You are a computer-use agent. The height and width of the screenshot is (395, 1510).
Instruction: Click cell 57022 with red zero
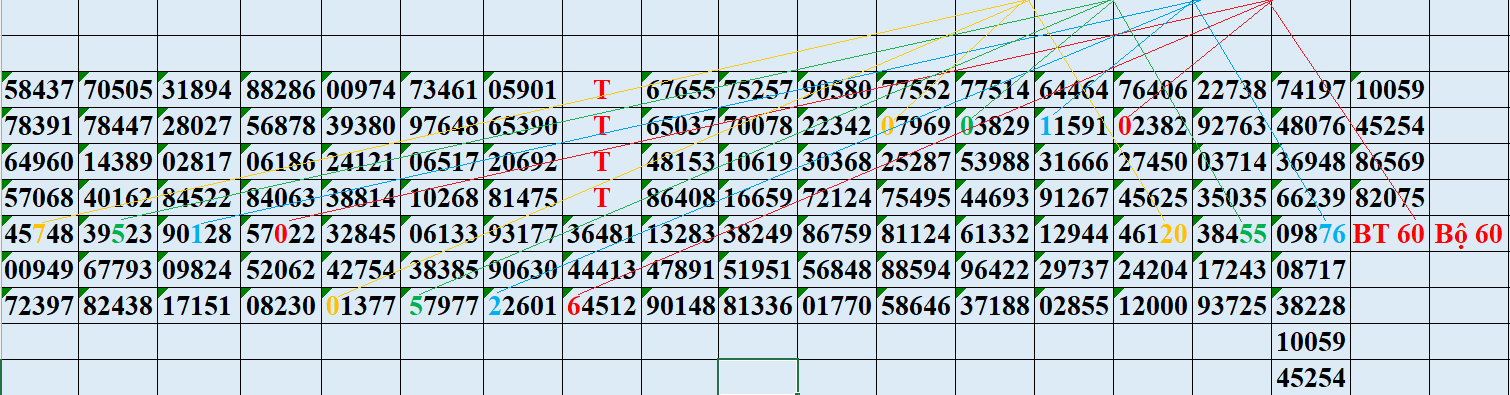281,234
